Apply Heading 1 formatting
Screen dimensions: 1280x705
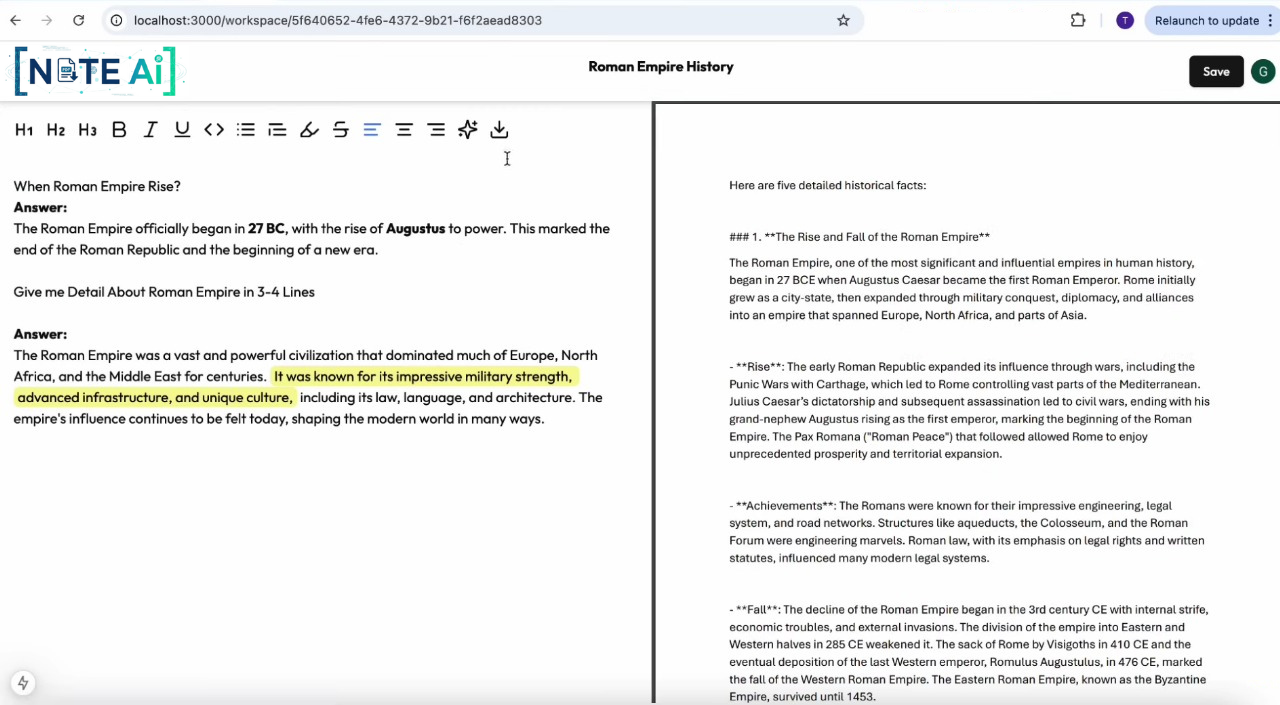(x=24, y=130)
